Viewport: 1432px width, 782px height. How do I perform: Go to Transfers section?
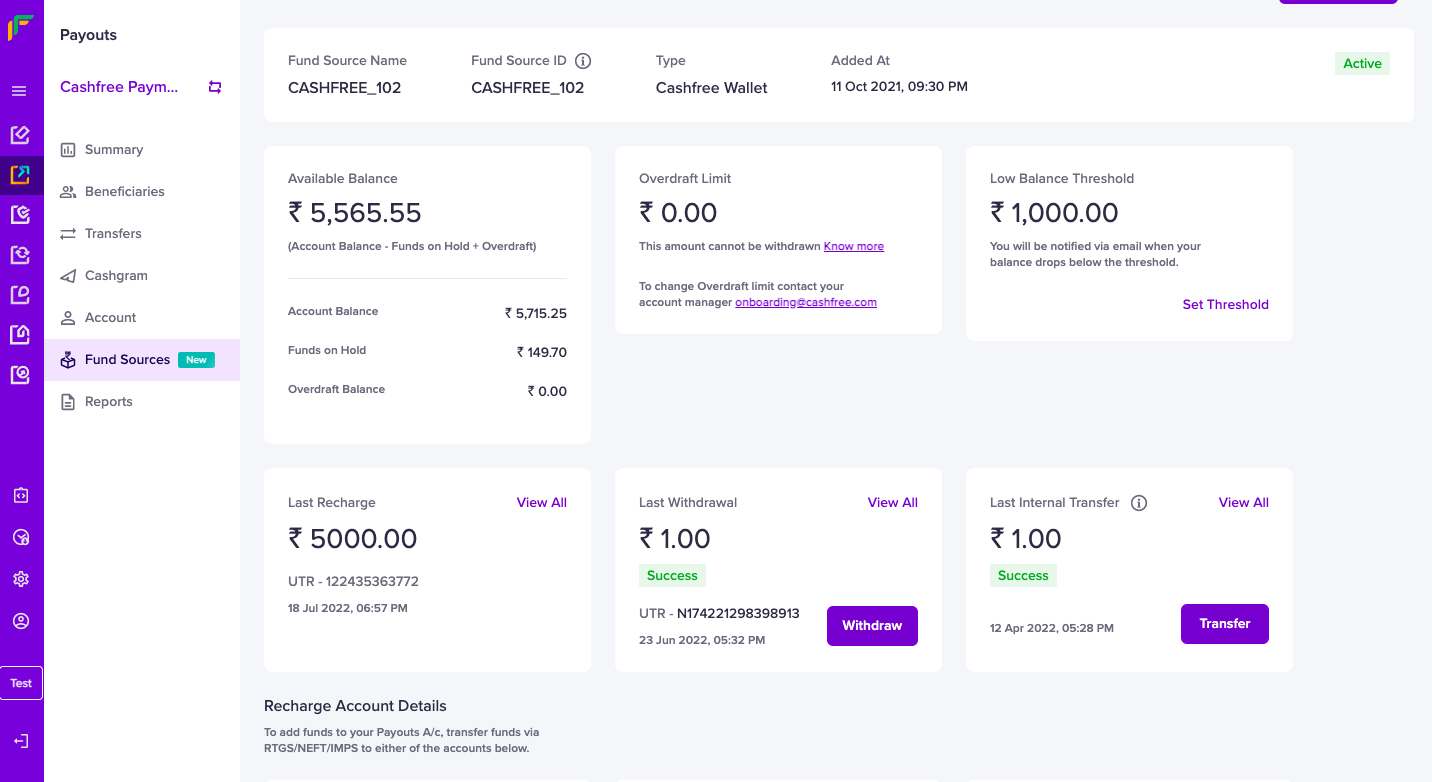tap(113, 233)
